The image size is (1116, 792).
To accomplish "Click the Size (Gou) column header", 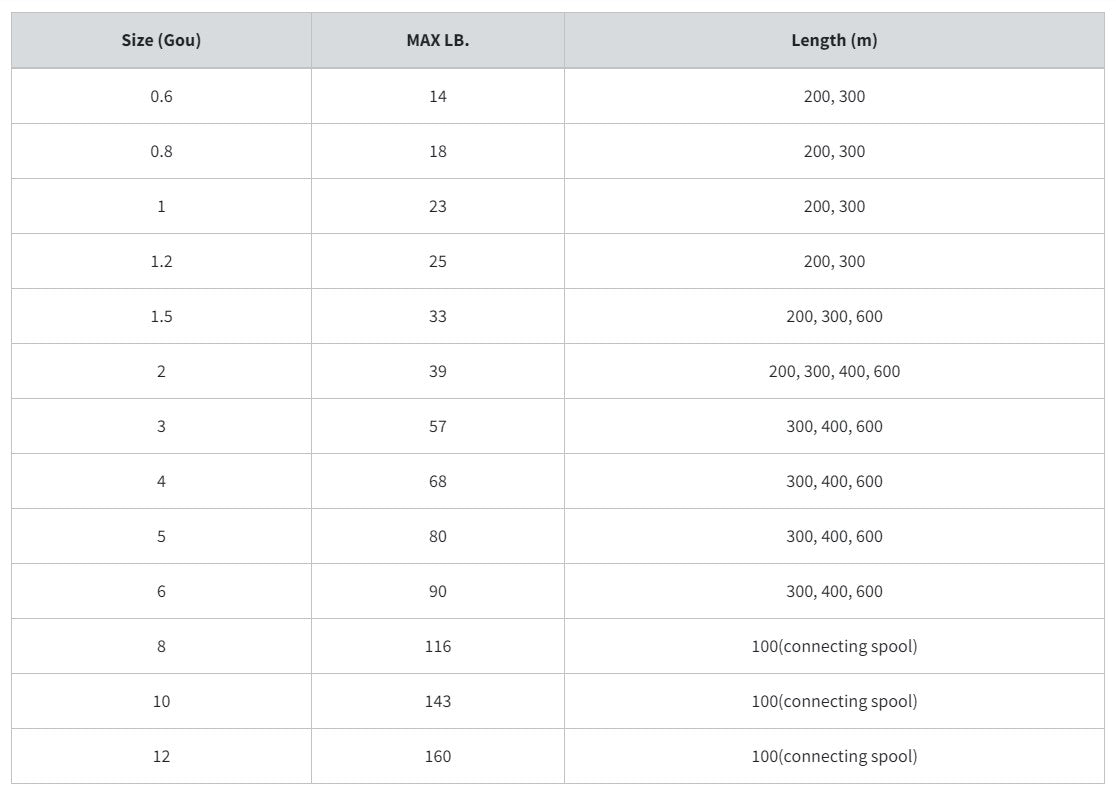I will click(161, 41).
